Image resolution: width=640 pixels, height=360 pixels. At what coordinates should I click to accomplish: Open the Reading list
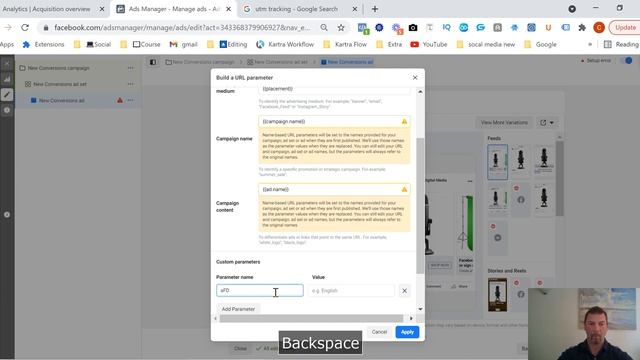tap(621, 44)
